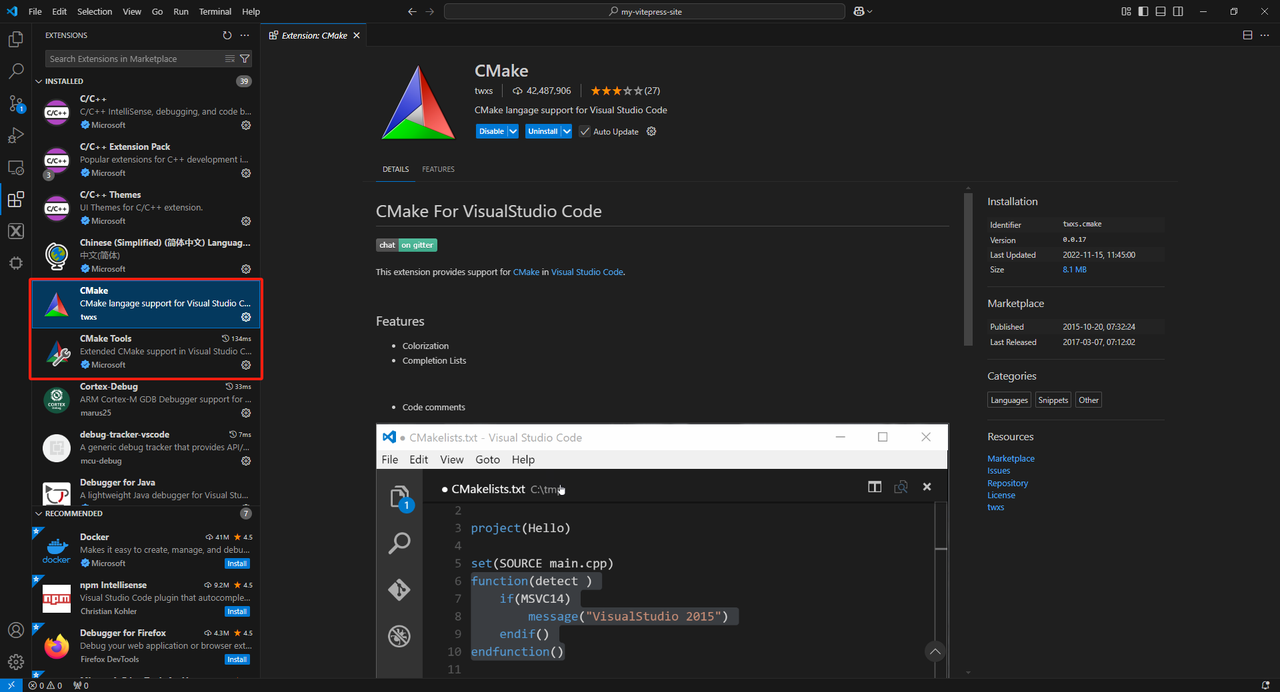Image resolution: width=1280 pixels, height=692 pixels.
Task: Refresh the extensions list
Action: click(227, 35)
